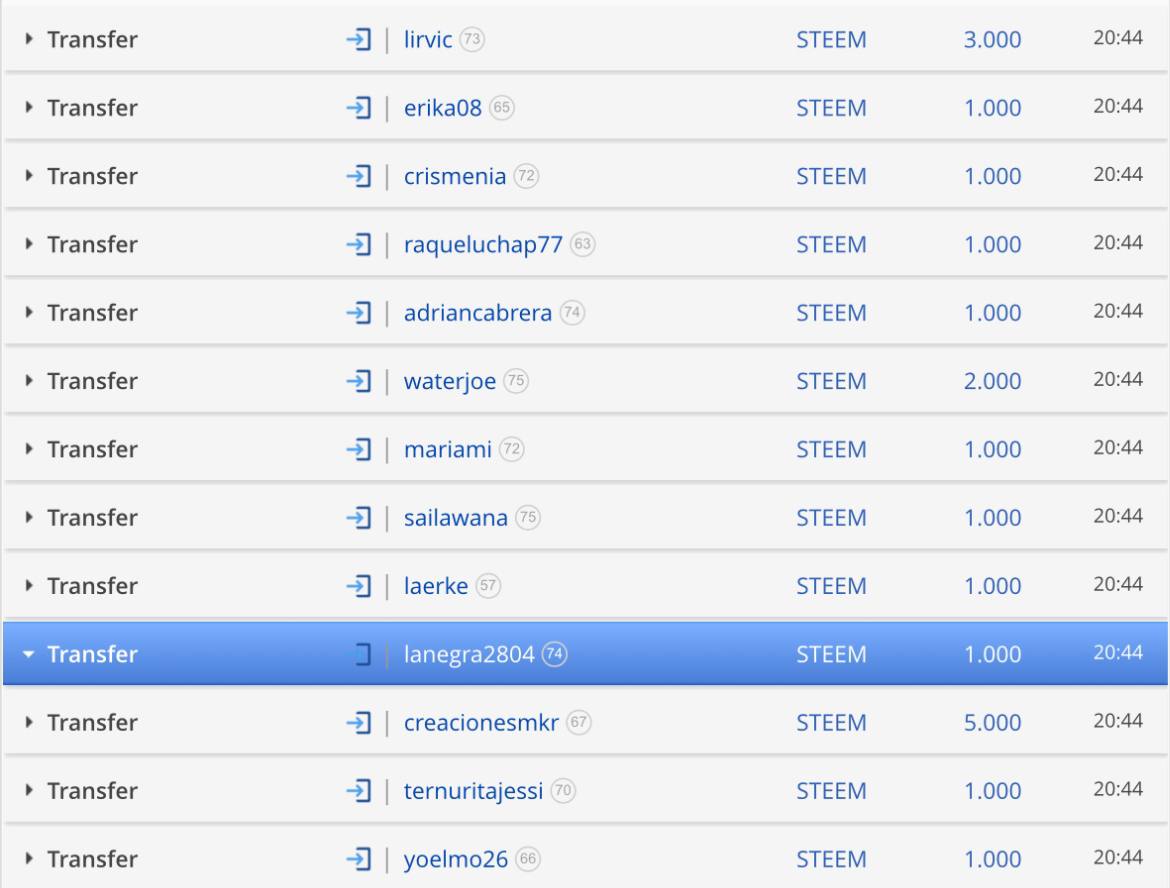Open the yoelmo26 account link

coord(455,860)
